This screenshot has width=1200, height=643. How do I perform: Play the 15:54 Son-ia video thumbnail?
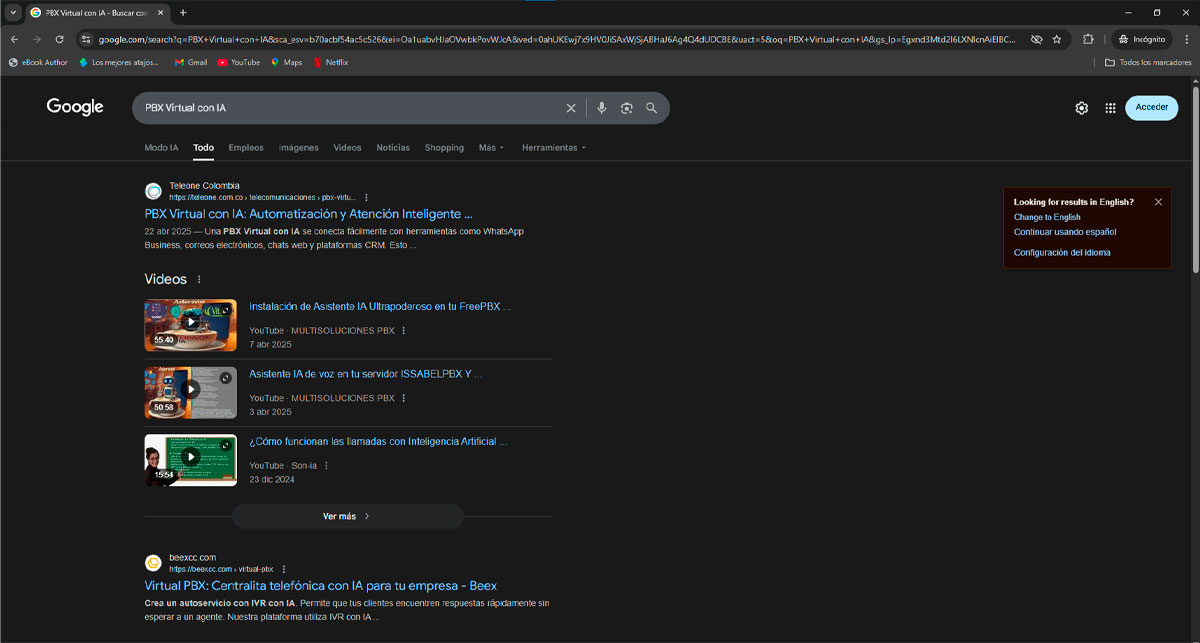click(x=190, y=460)
